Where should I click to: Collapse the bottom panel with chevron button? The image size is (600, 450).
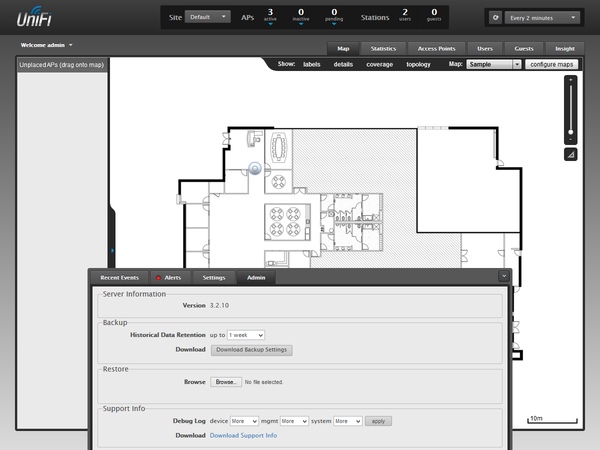[504, 276]
